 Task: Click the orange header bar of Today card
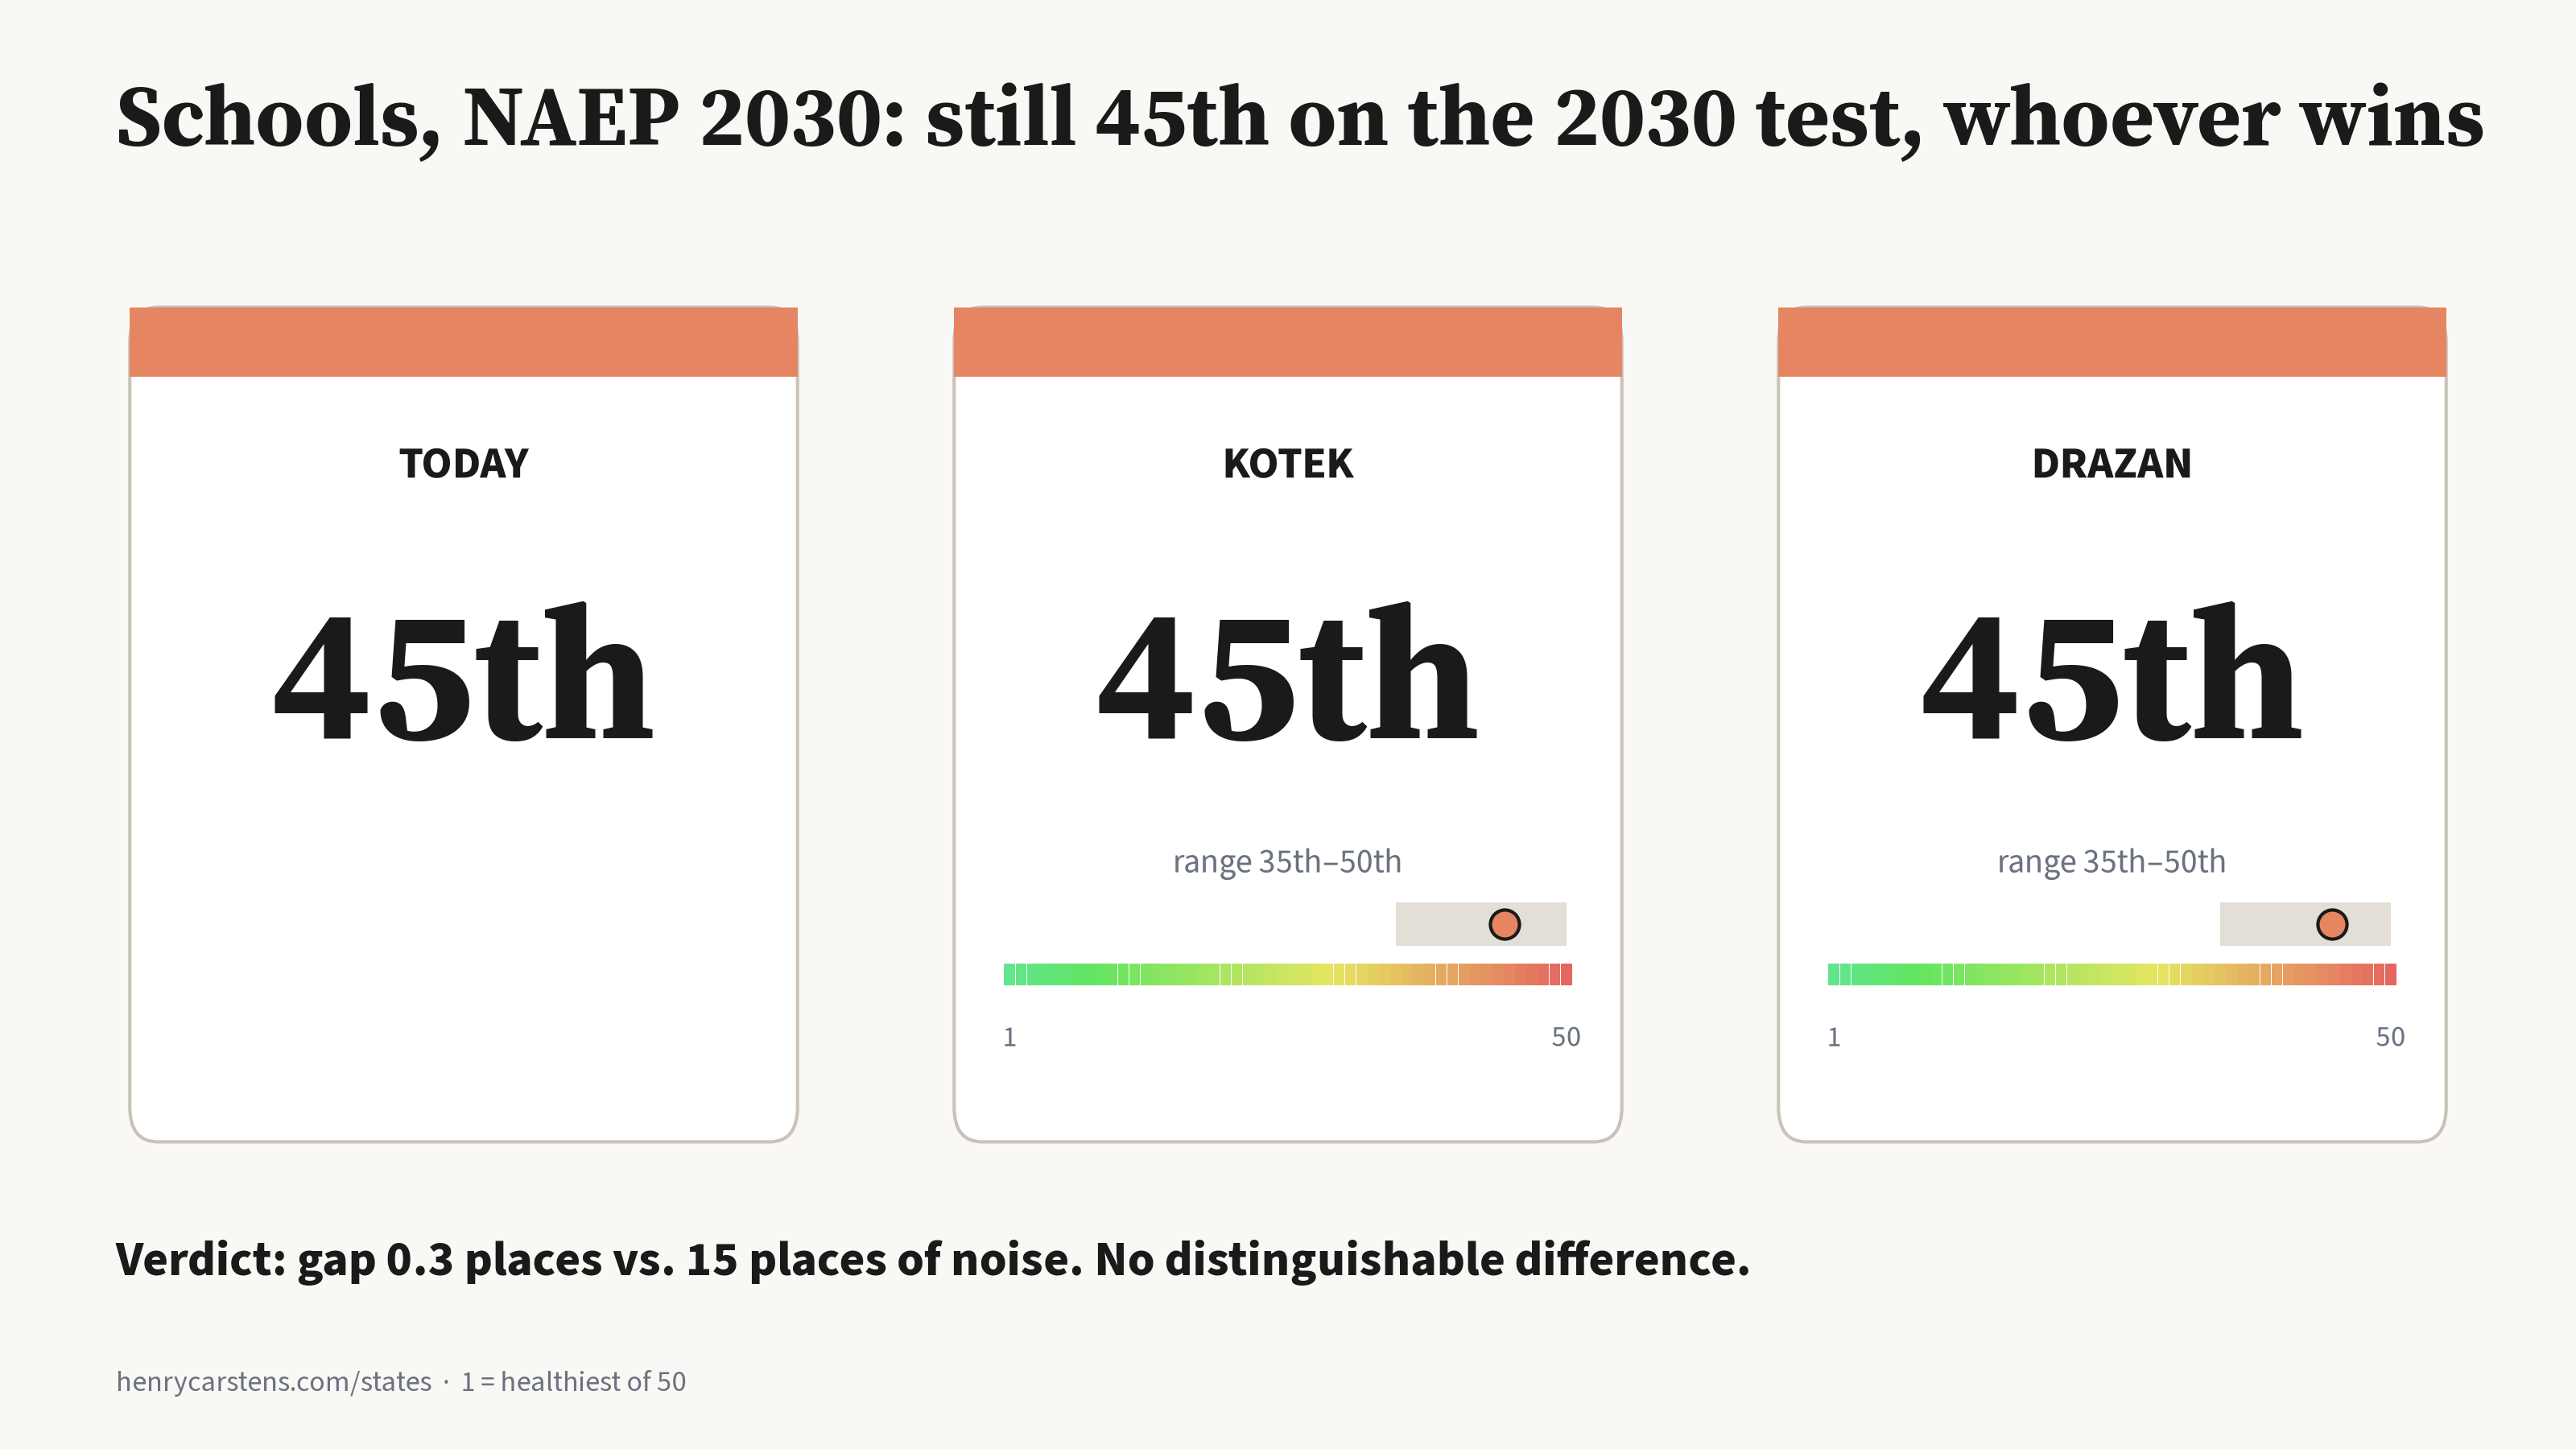point(463,342)
